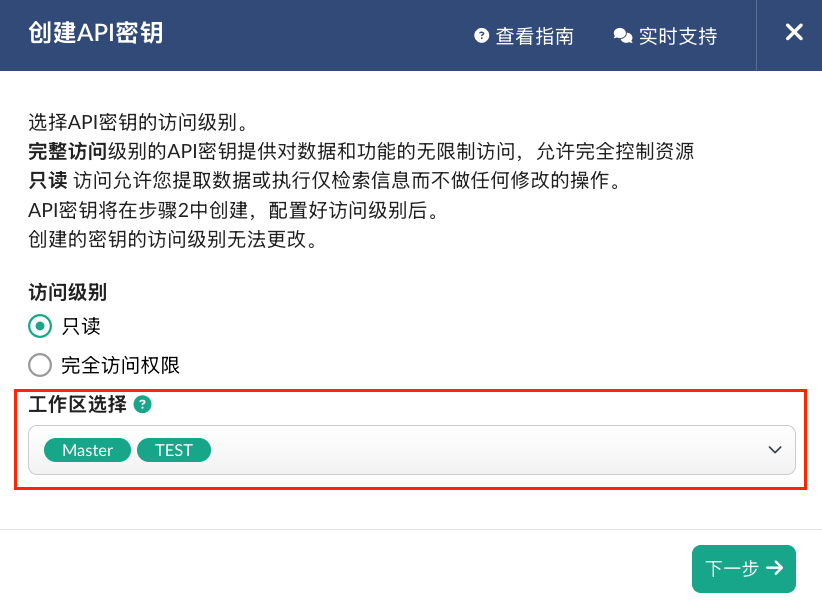Click the 创建API密钥 dialog title

tap(95, 33)
